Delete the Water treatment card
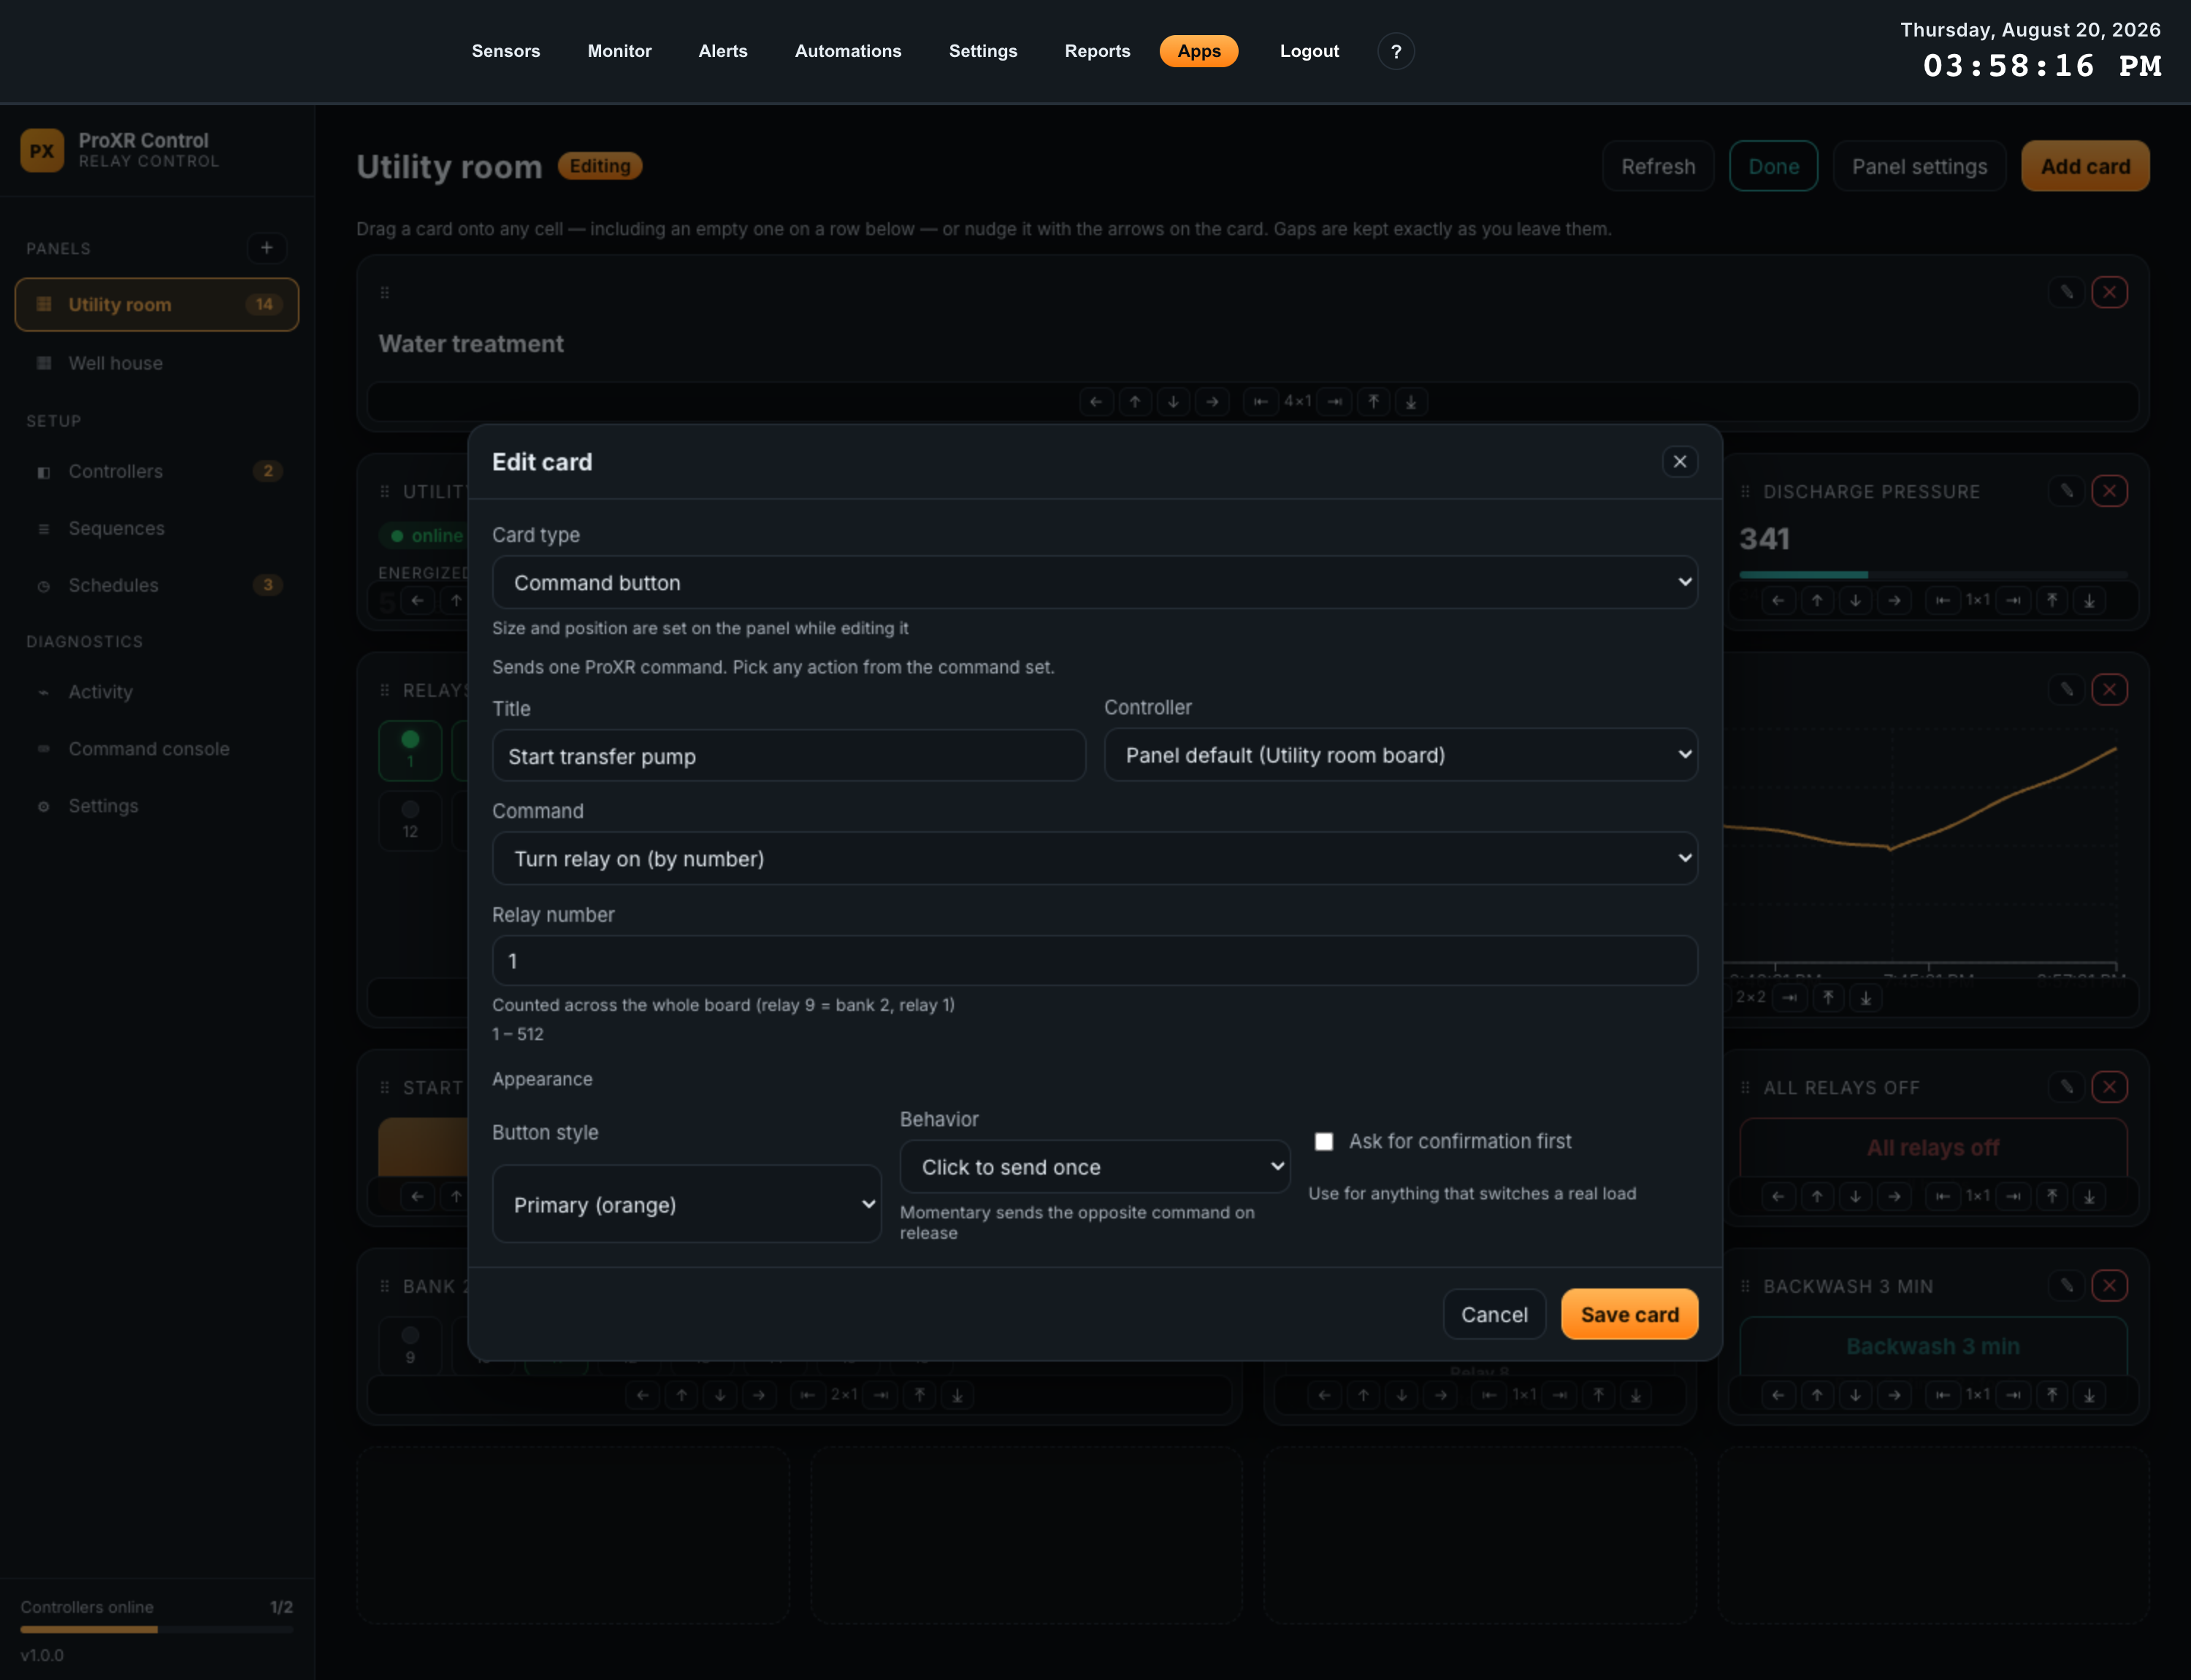The width and height of the screenshot is (2191, 1680). point(2109,292)
